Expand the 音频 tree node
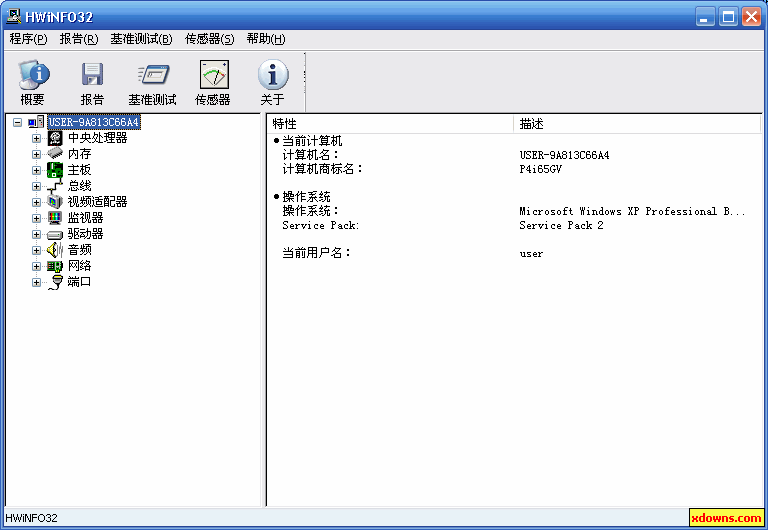 (36, 250)
